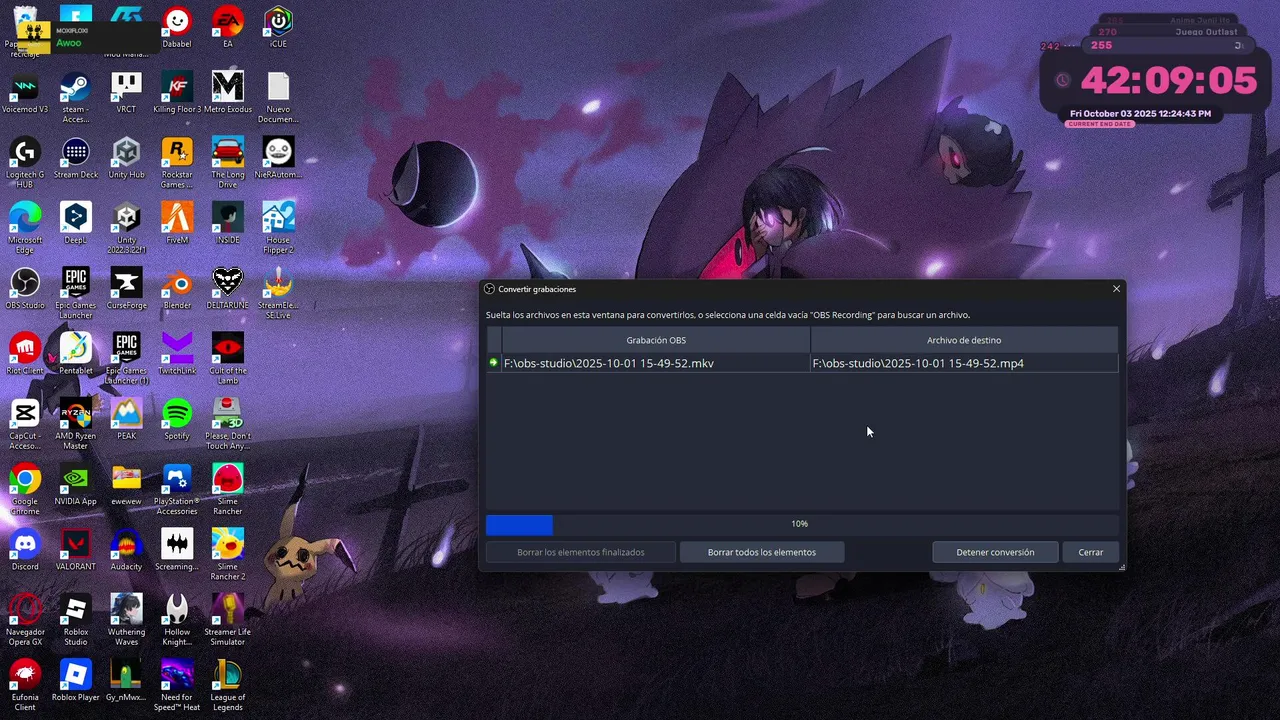Viewport: 1280px width, 720px height.
Task: Open TwitchLink icon
Action: pos(177,354)
